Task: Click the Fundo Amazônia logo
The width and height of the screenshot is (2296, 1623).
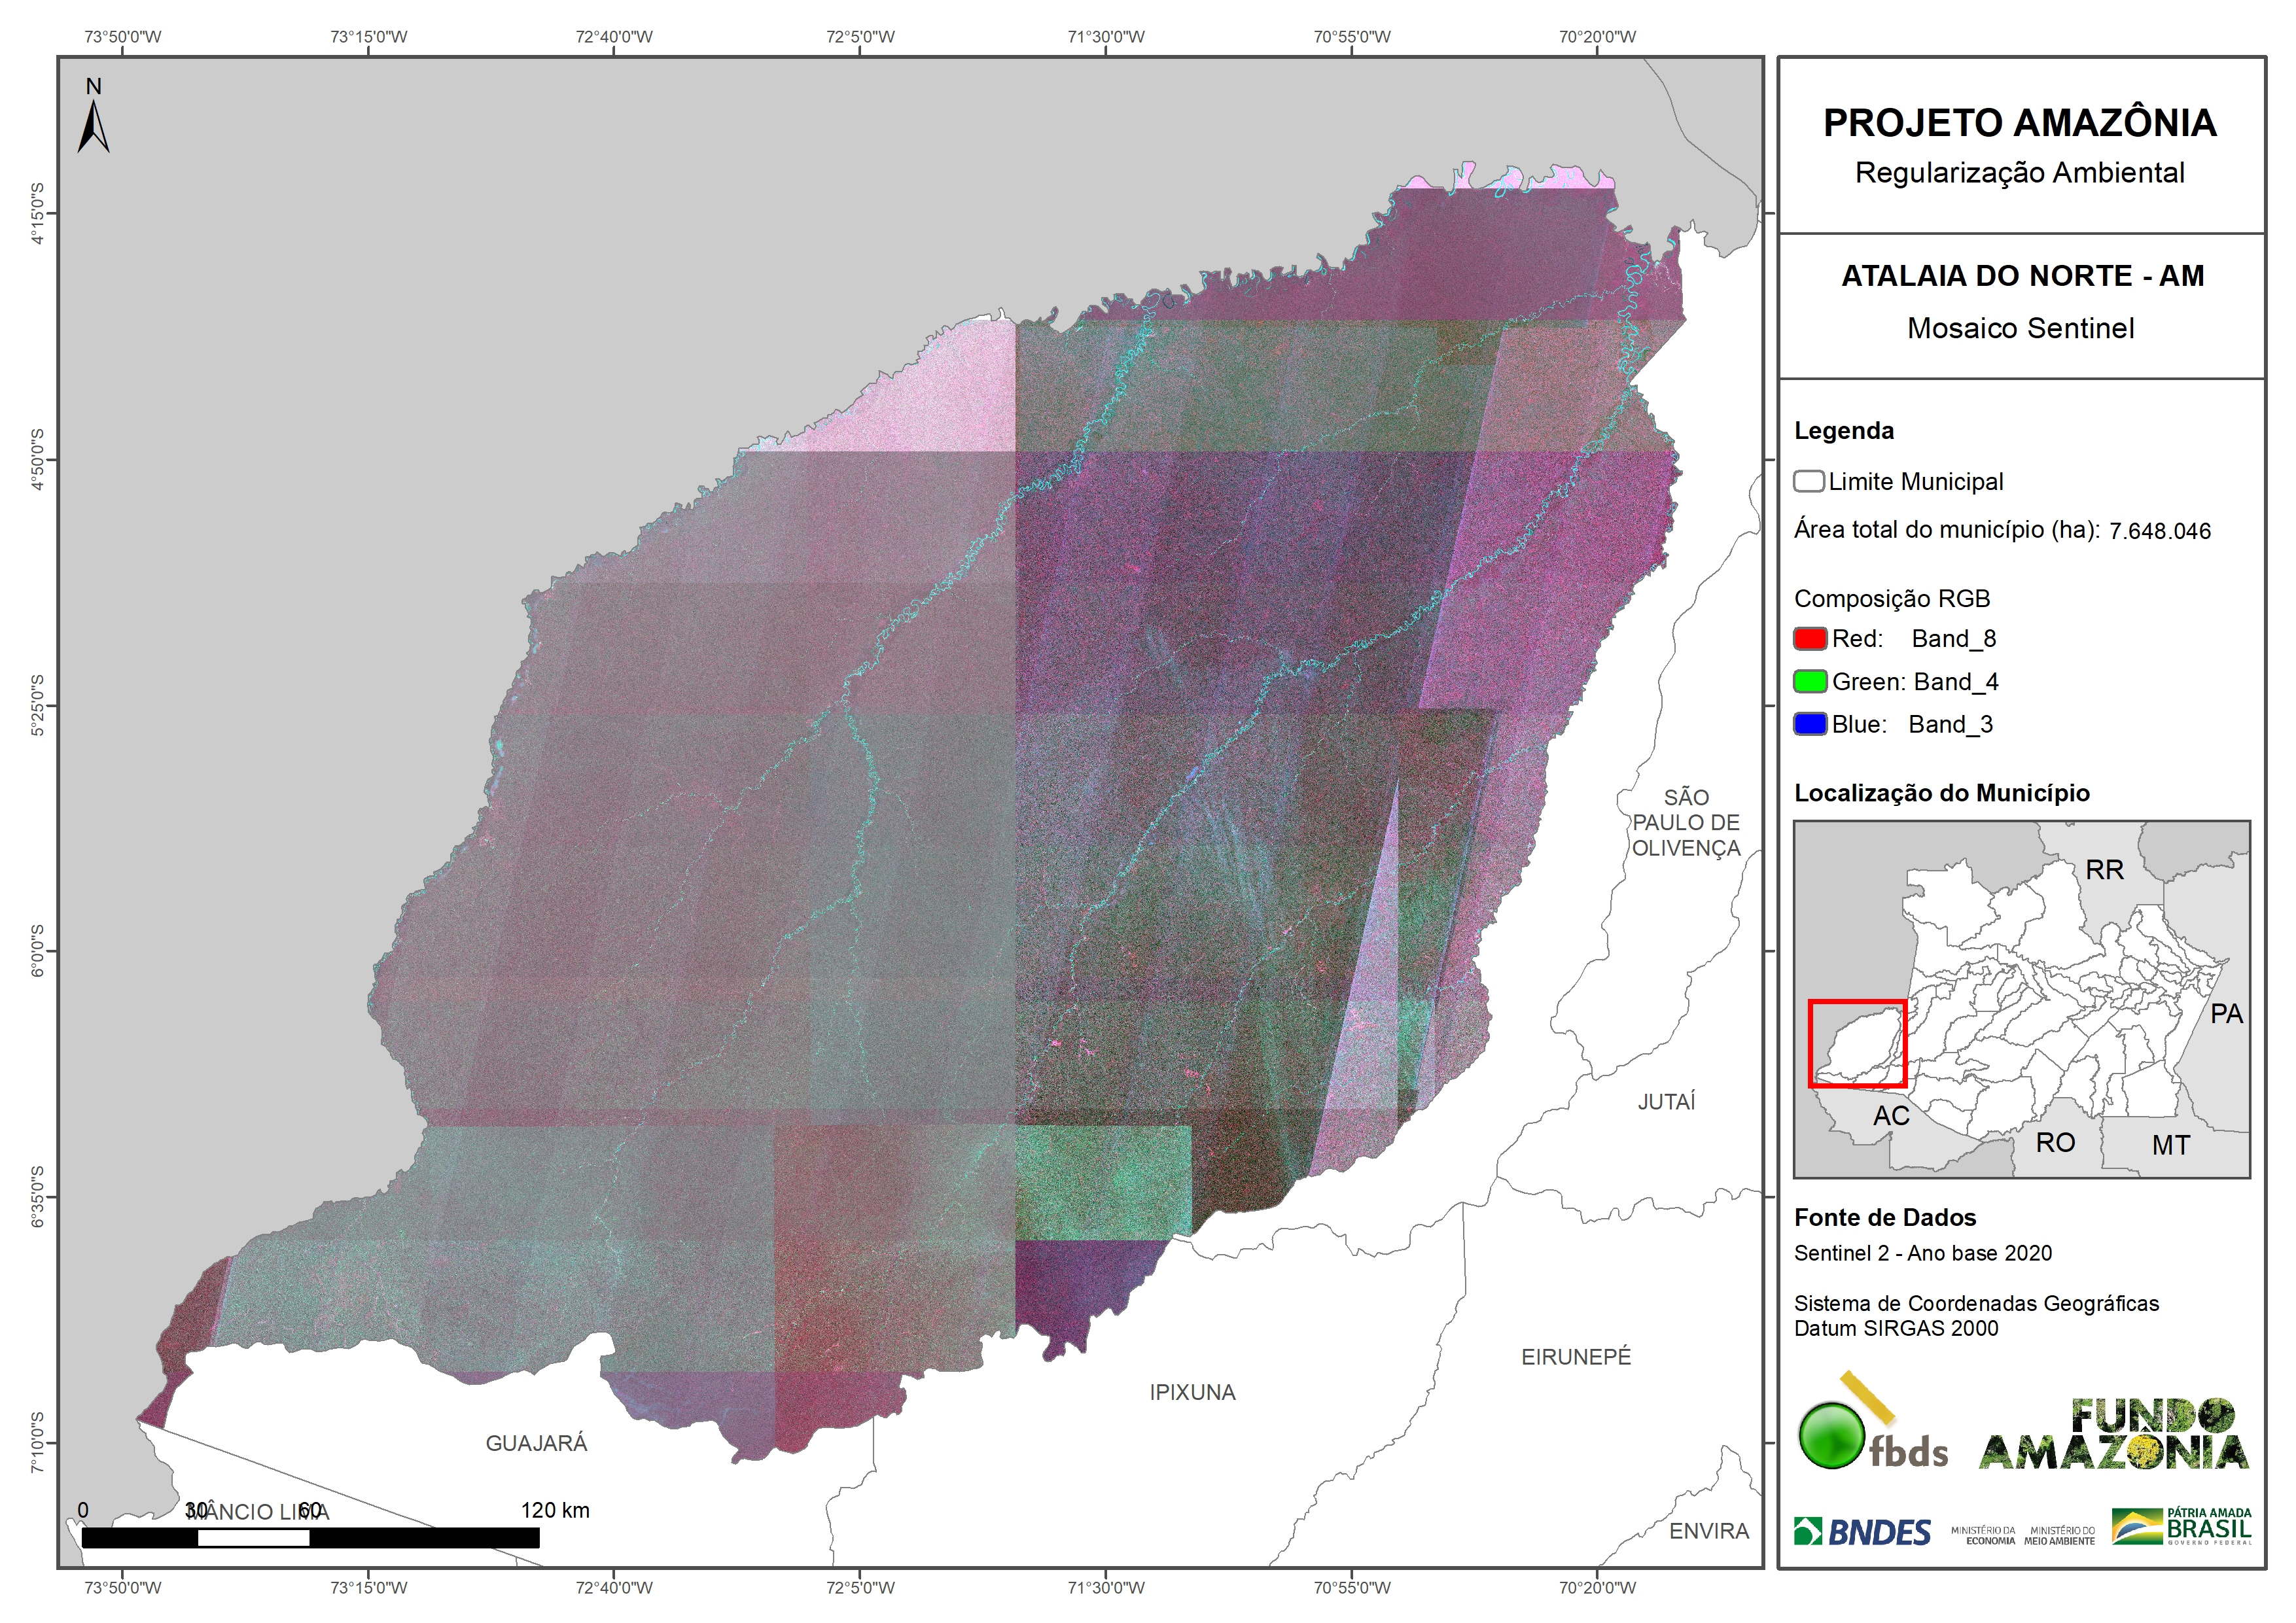Action: tap(2114, 1435)
